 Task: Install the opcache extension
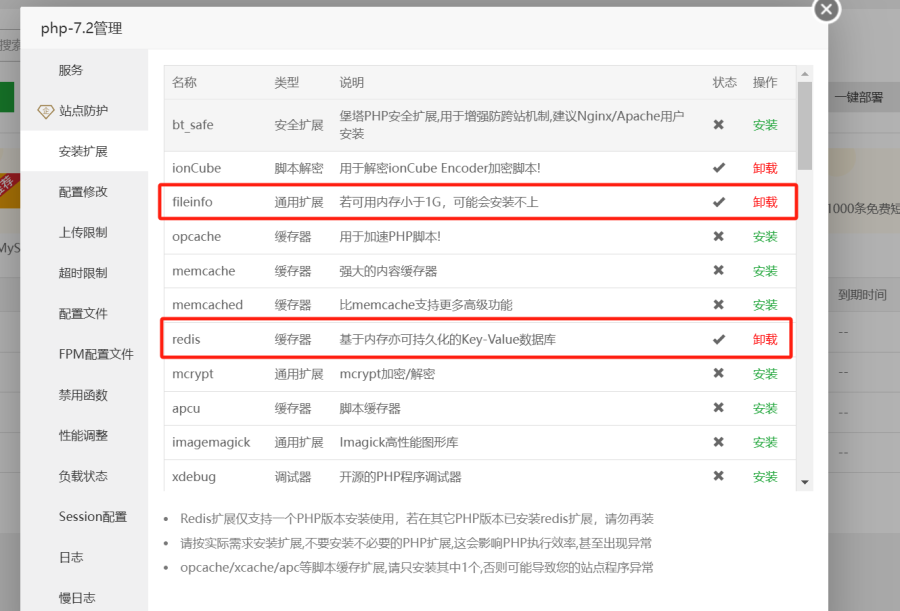click(x=764, y=236)
